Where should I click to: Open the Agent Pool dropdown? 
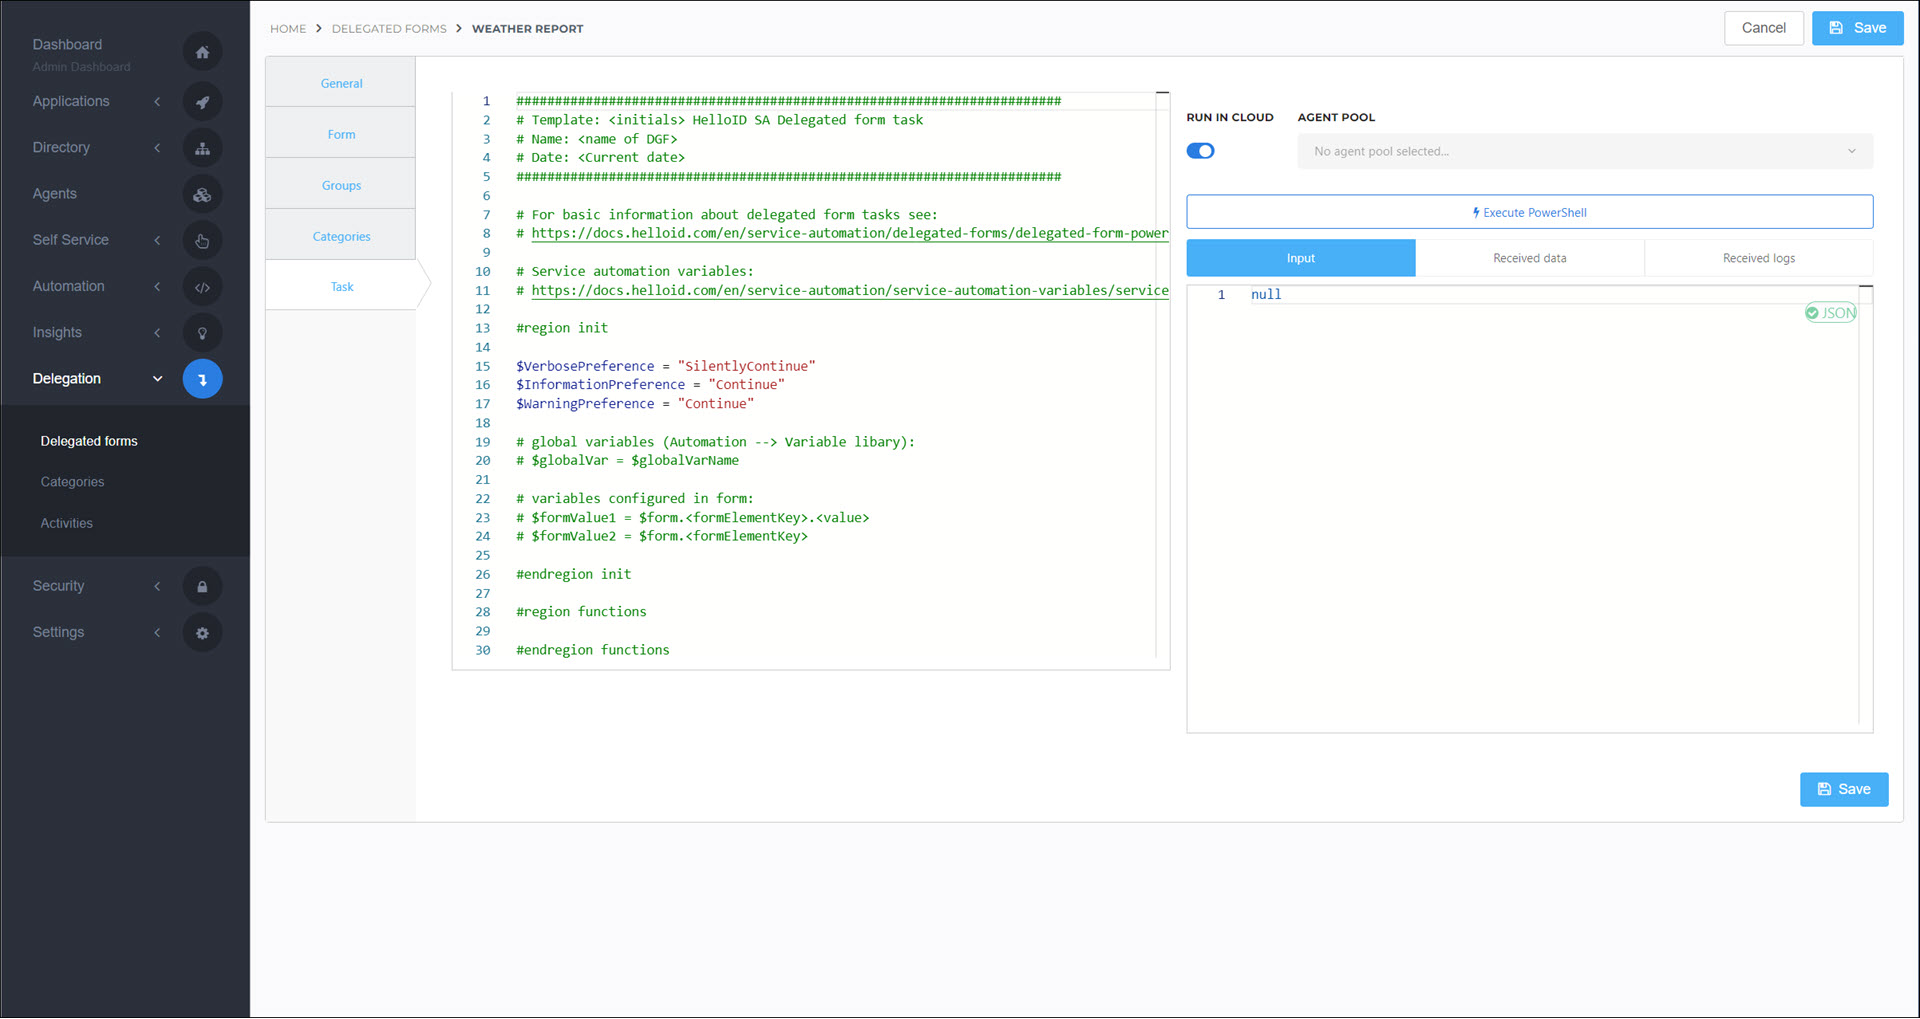click(x=1585, y=152)
